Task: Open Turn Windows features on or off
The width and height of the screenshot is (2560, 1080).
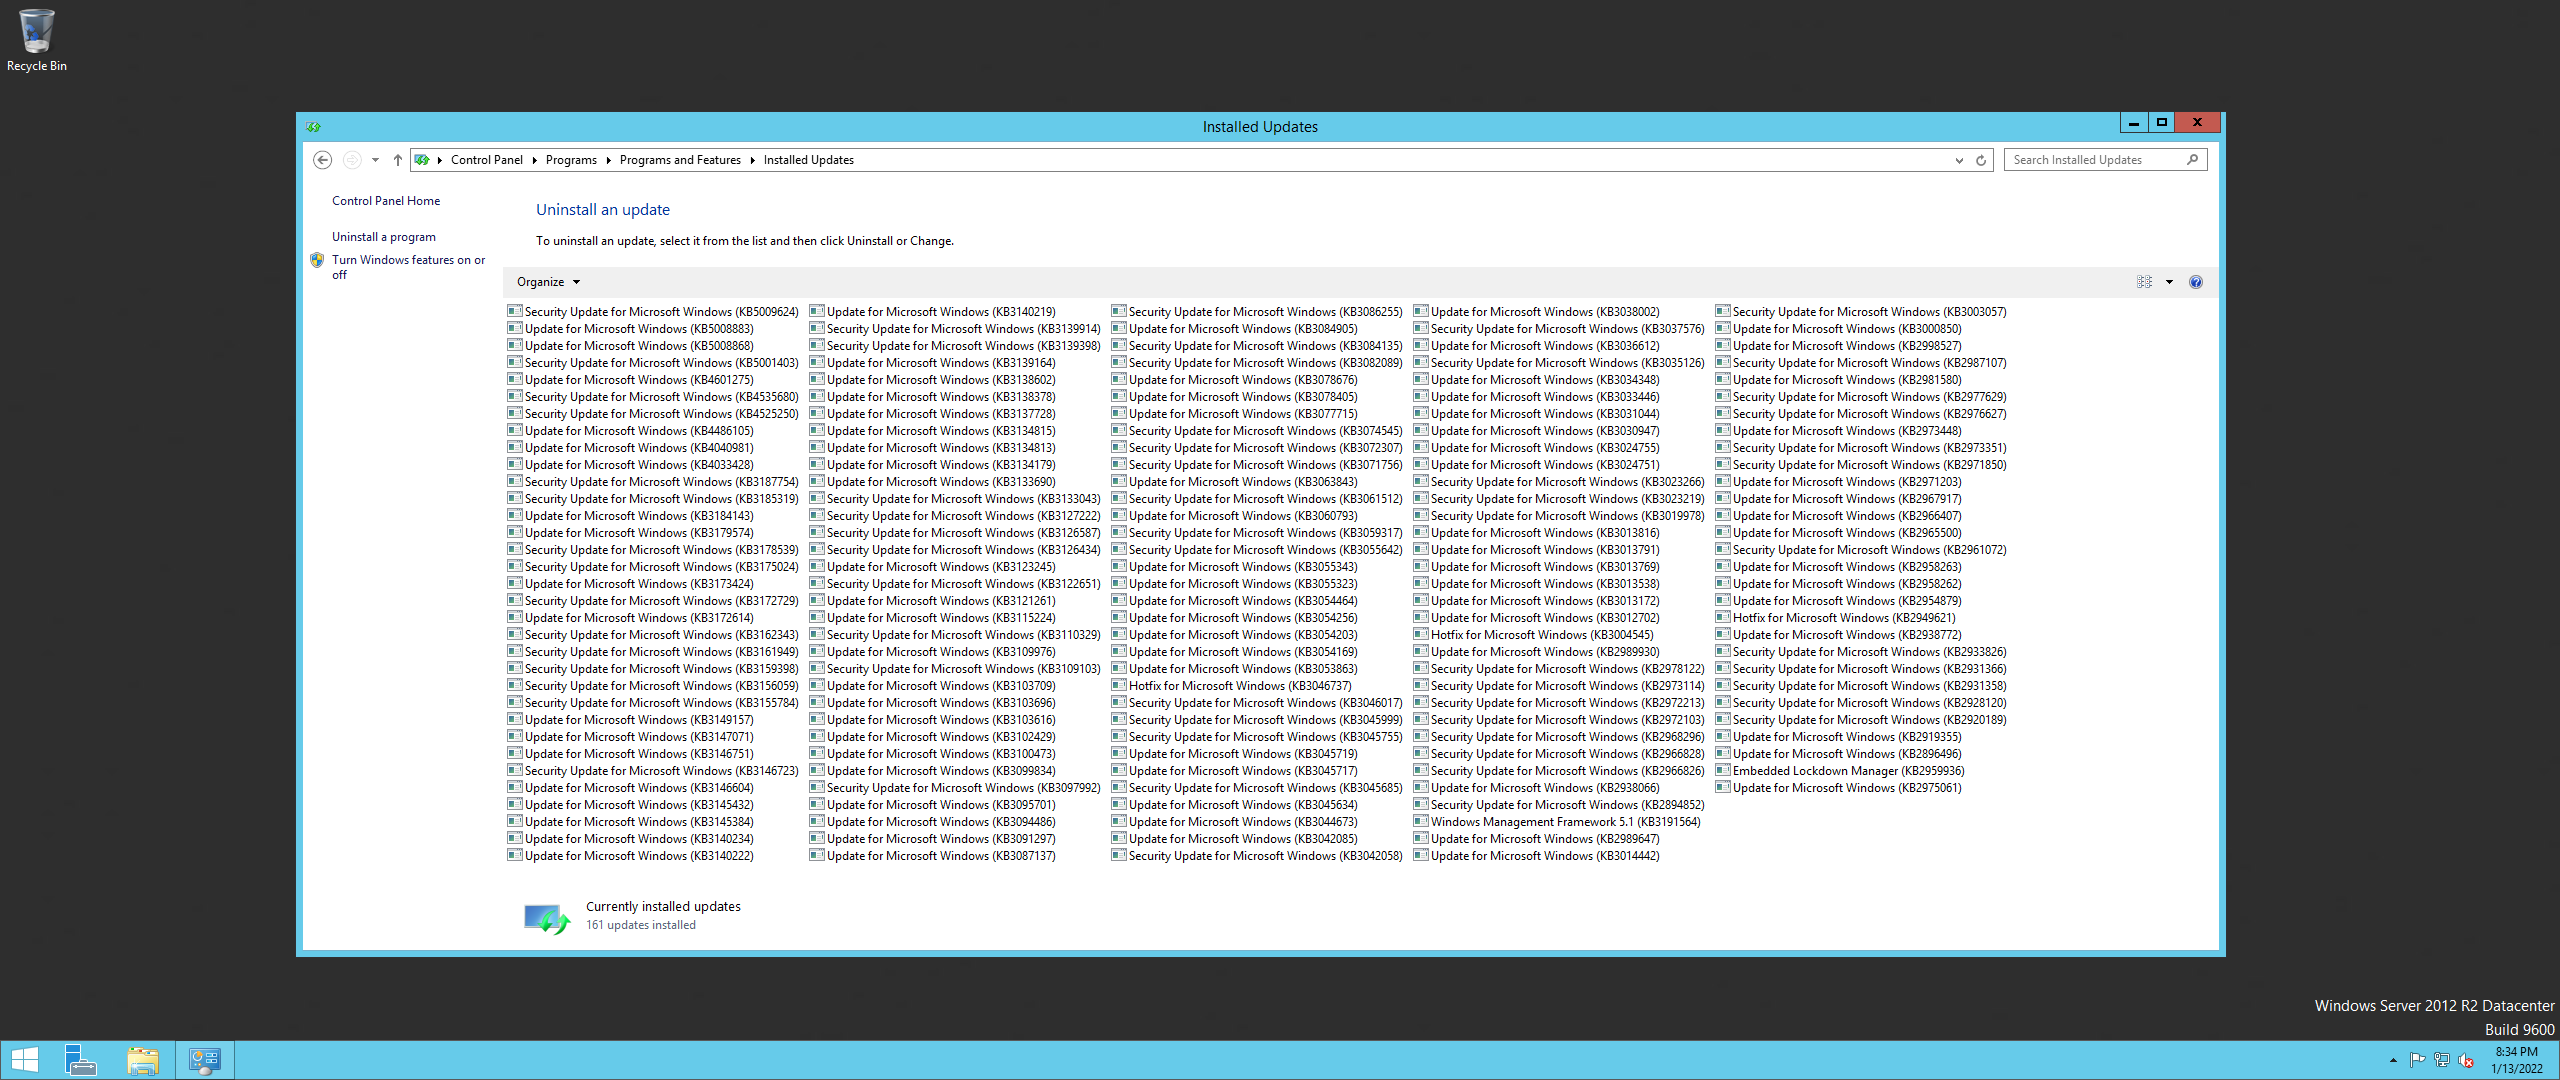Action: tap(408, 267)
